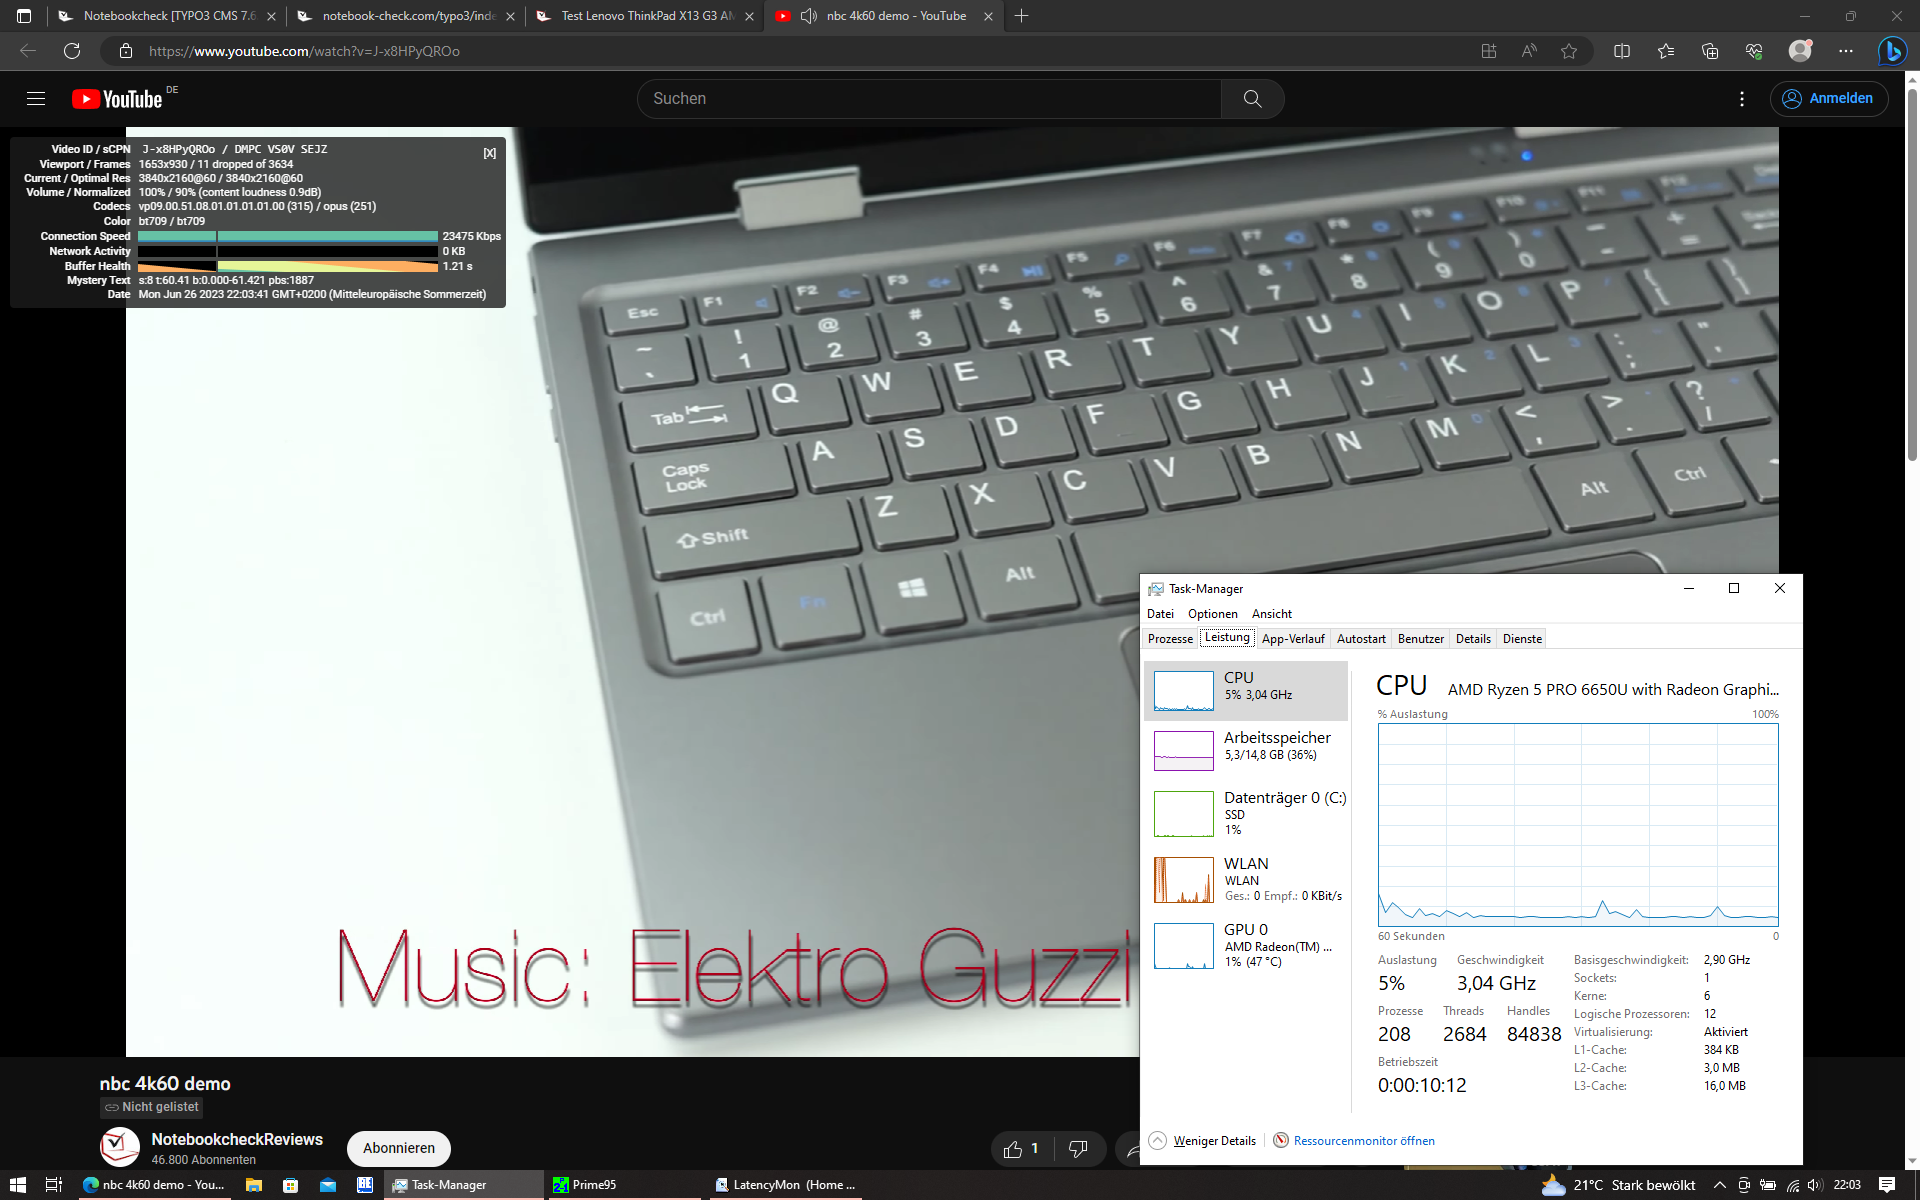
Task: Open the Edge tab actions menu
Action: pos(24,16)
